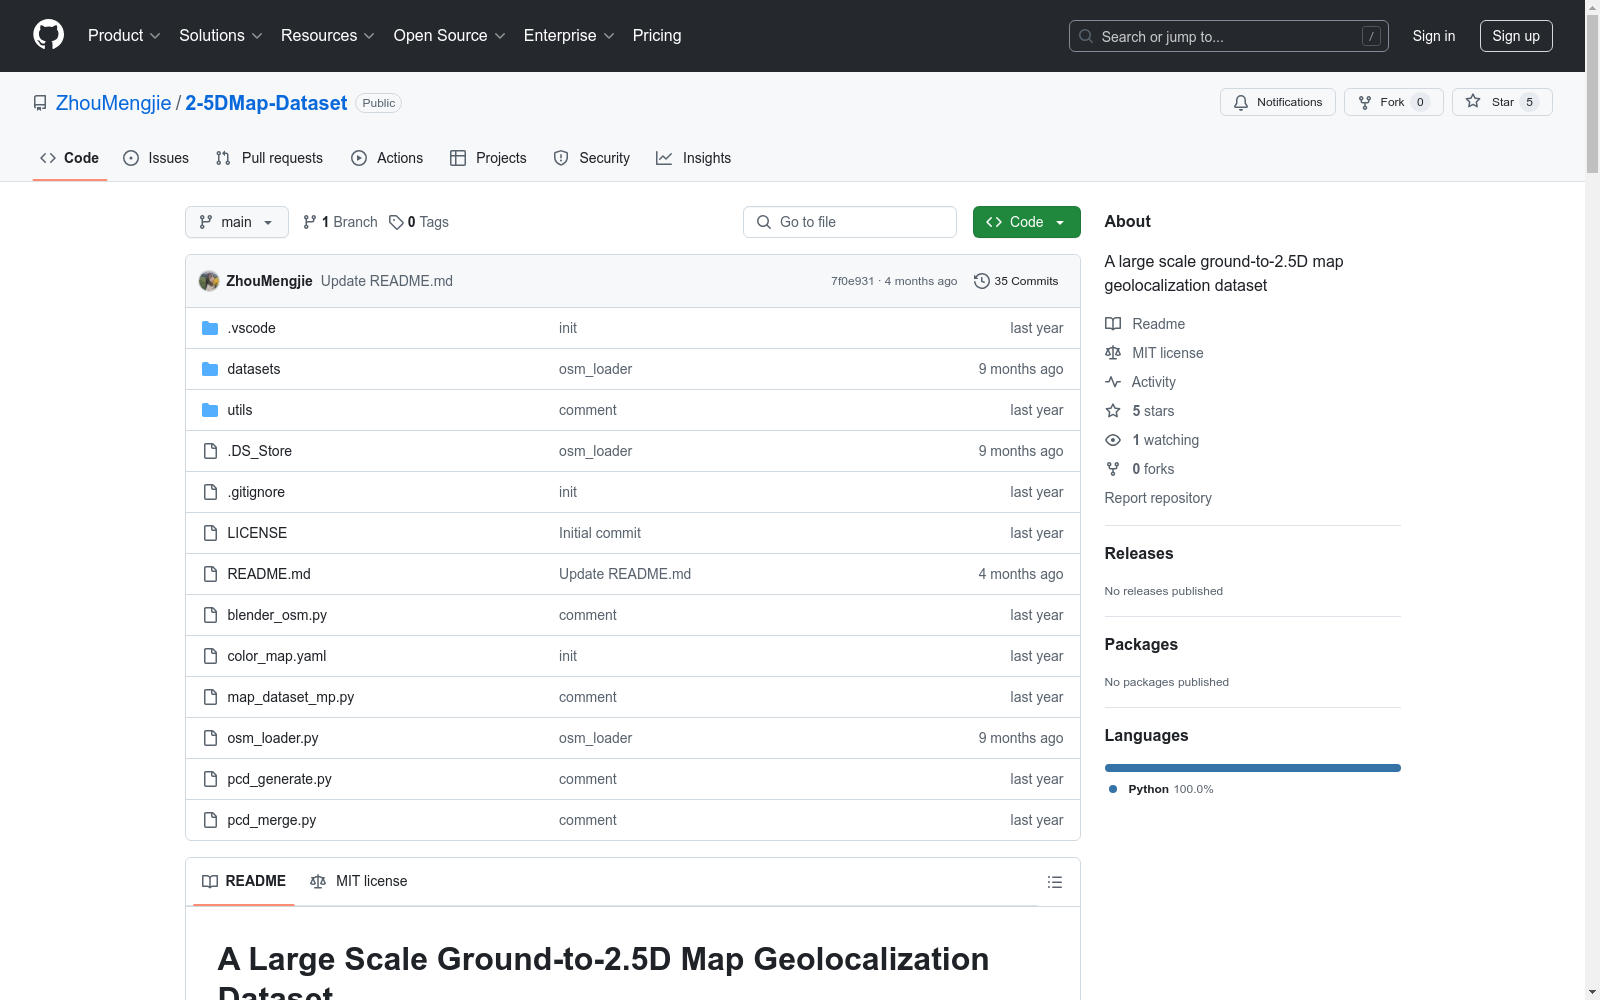1600x1000 pixels.
Task: Open the GitHub home logo
Action: point(48,35)
